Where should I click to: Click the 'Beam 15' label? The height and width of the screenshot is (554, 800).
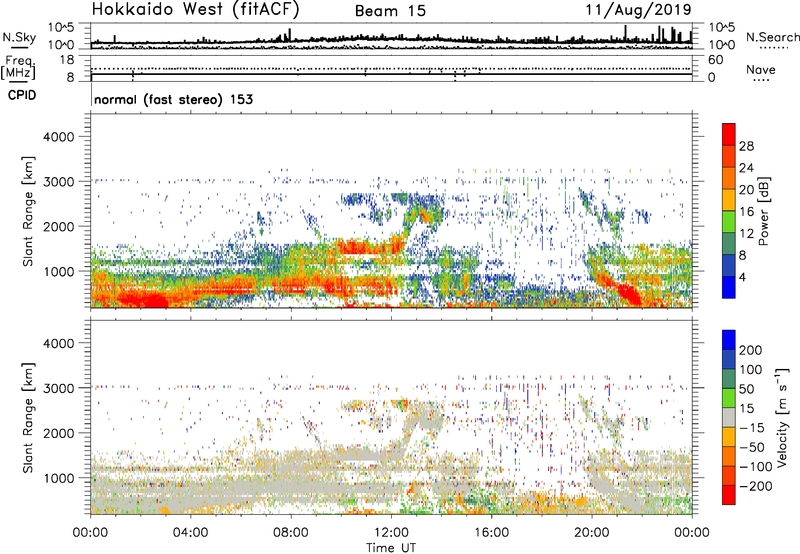pyautogui.click(x=390, y=11)
